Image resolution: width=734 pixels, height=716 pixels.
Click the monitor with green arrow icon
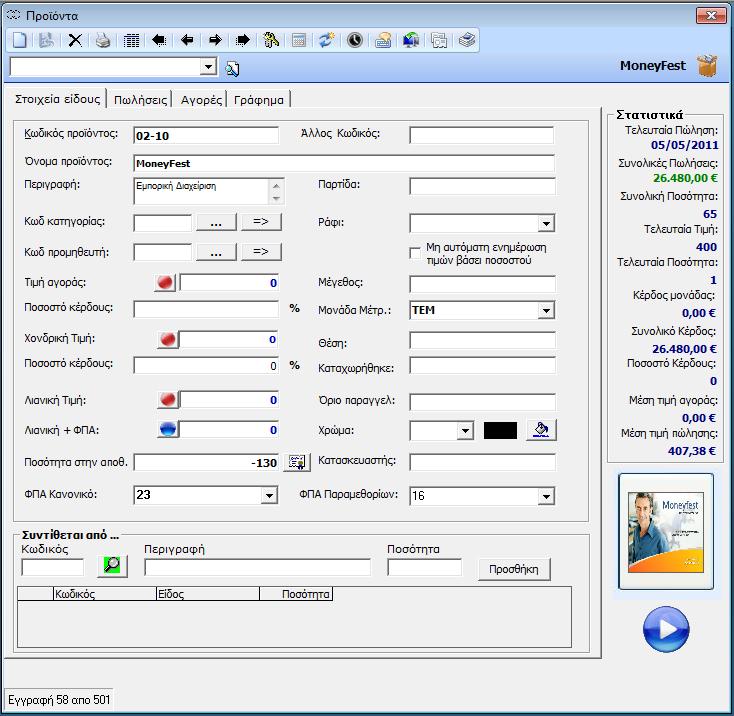point(411,40)
